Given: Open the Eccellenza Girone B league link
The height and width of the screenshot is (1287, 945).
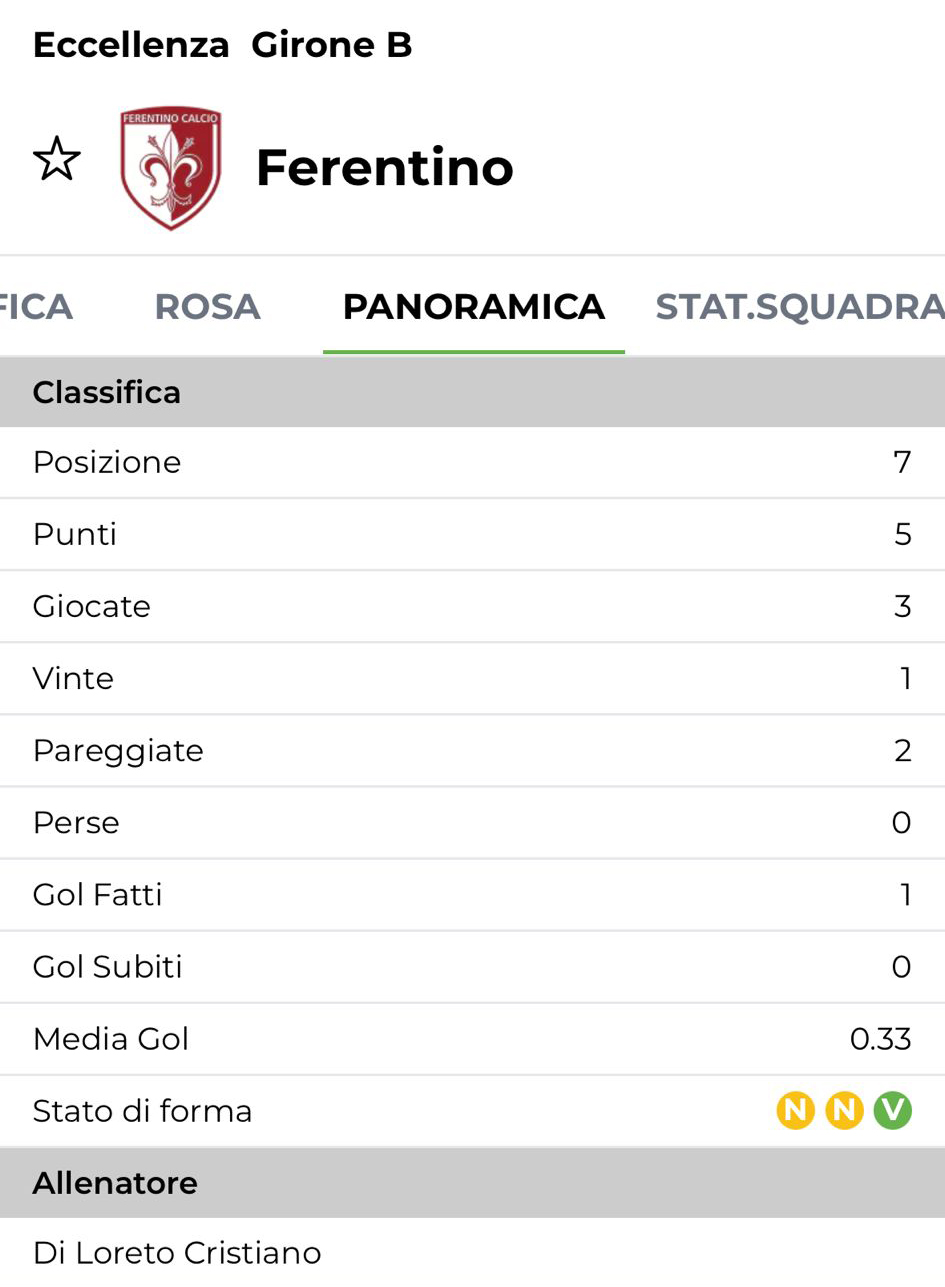Looking at the screenshot, I should tap(222, 45).
